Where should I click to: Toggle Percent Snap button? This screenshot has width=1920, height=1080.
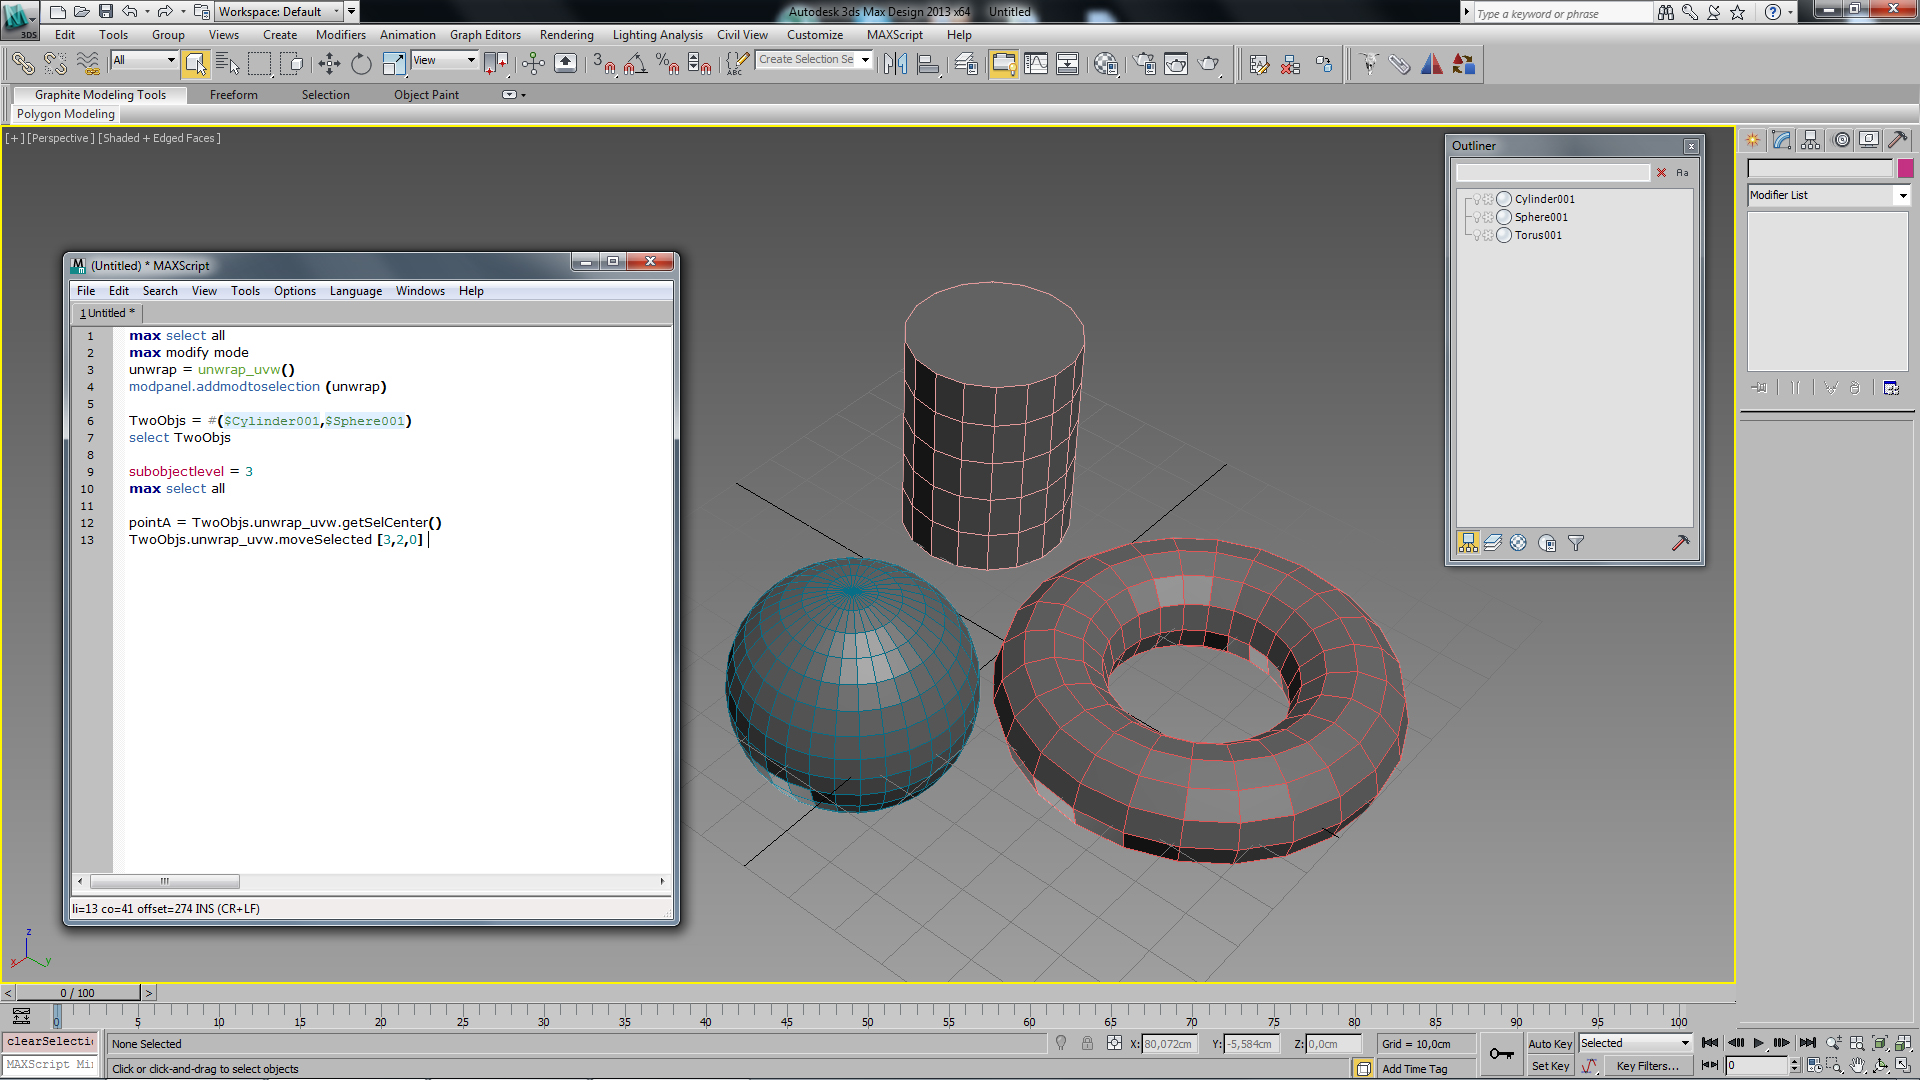668,64
